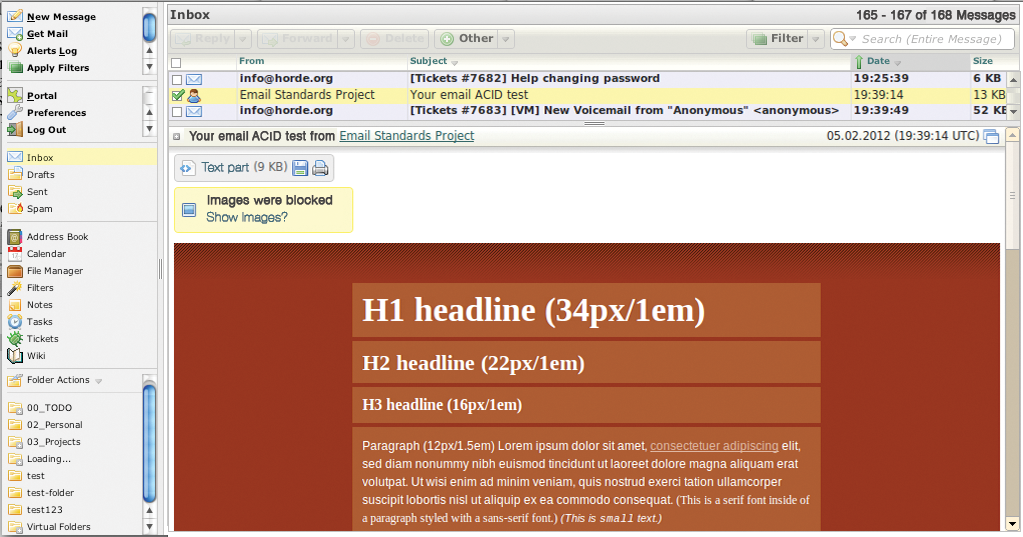The height and width of the screenshot is (537, 1023).
Task: Toggle the select-all messages checkbox
Action: [x=176, y=63]
